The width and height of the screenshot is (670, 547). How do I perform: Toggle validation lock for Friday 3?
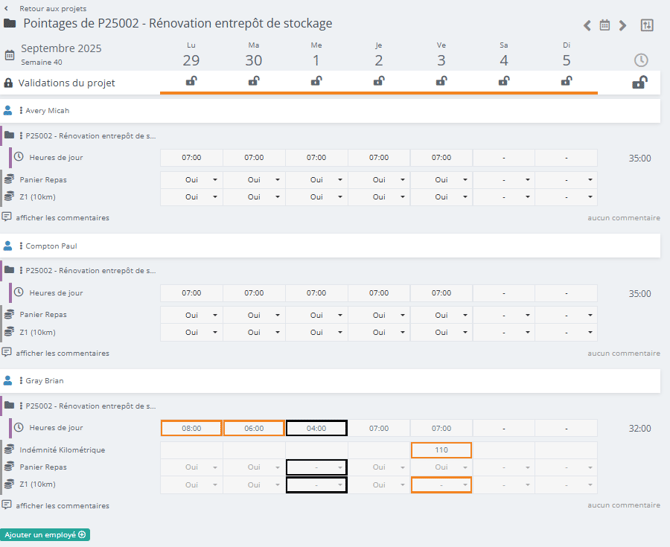pyautogui.click(x=441, y=82)
